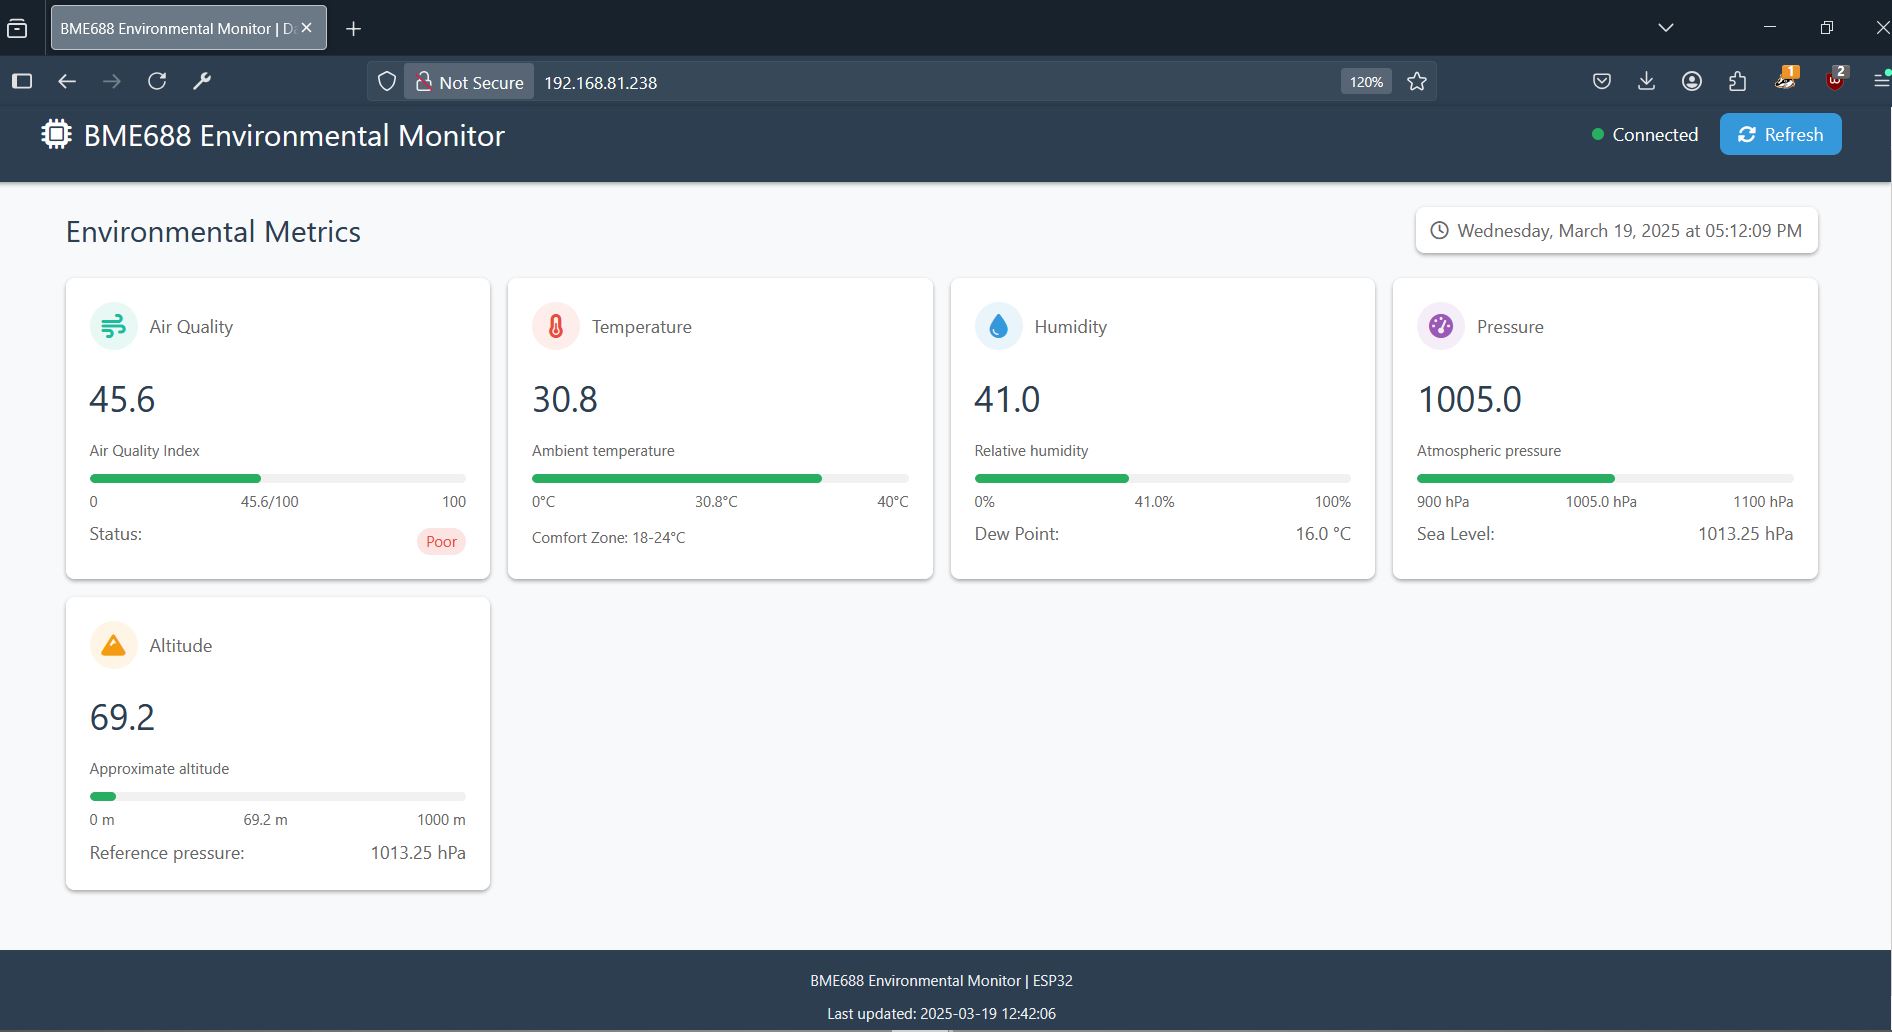Click the Pressure value 1005.0
Image resolution: width=1892 pixels, height=1032 pixels.
pyautogui.click(x=1469, y=400)
